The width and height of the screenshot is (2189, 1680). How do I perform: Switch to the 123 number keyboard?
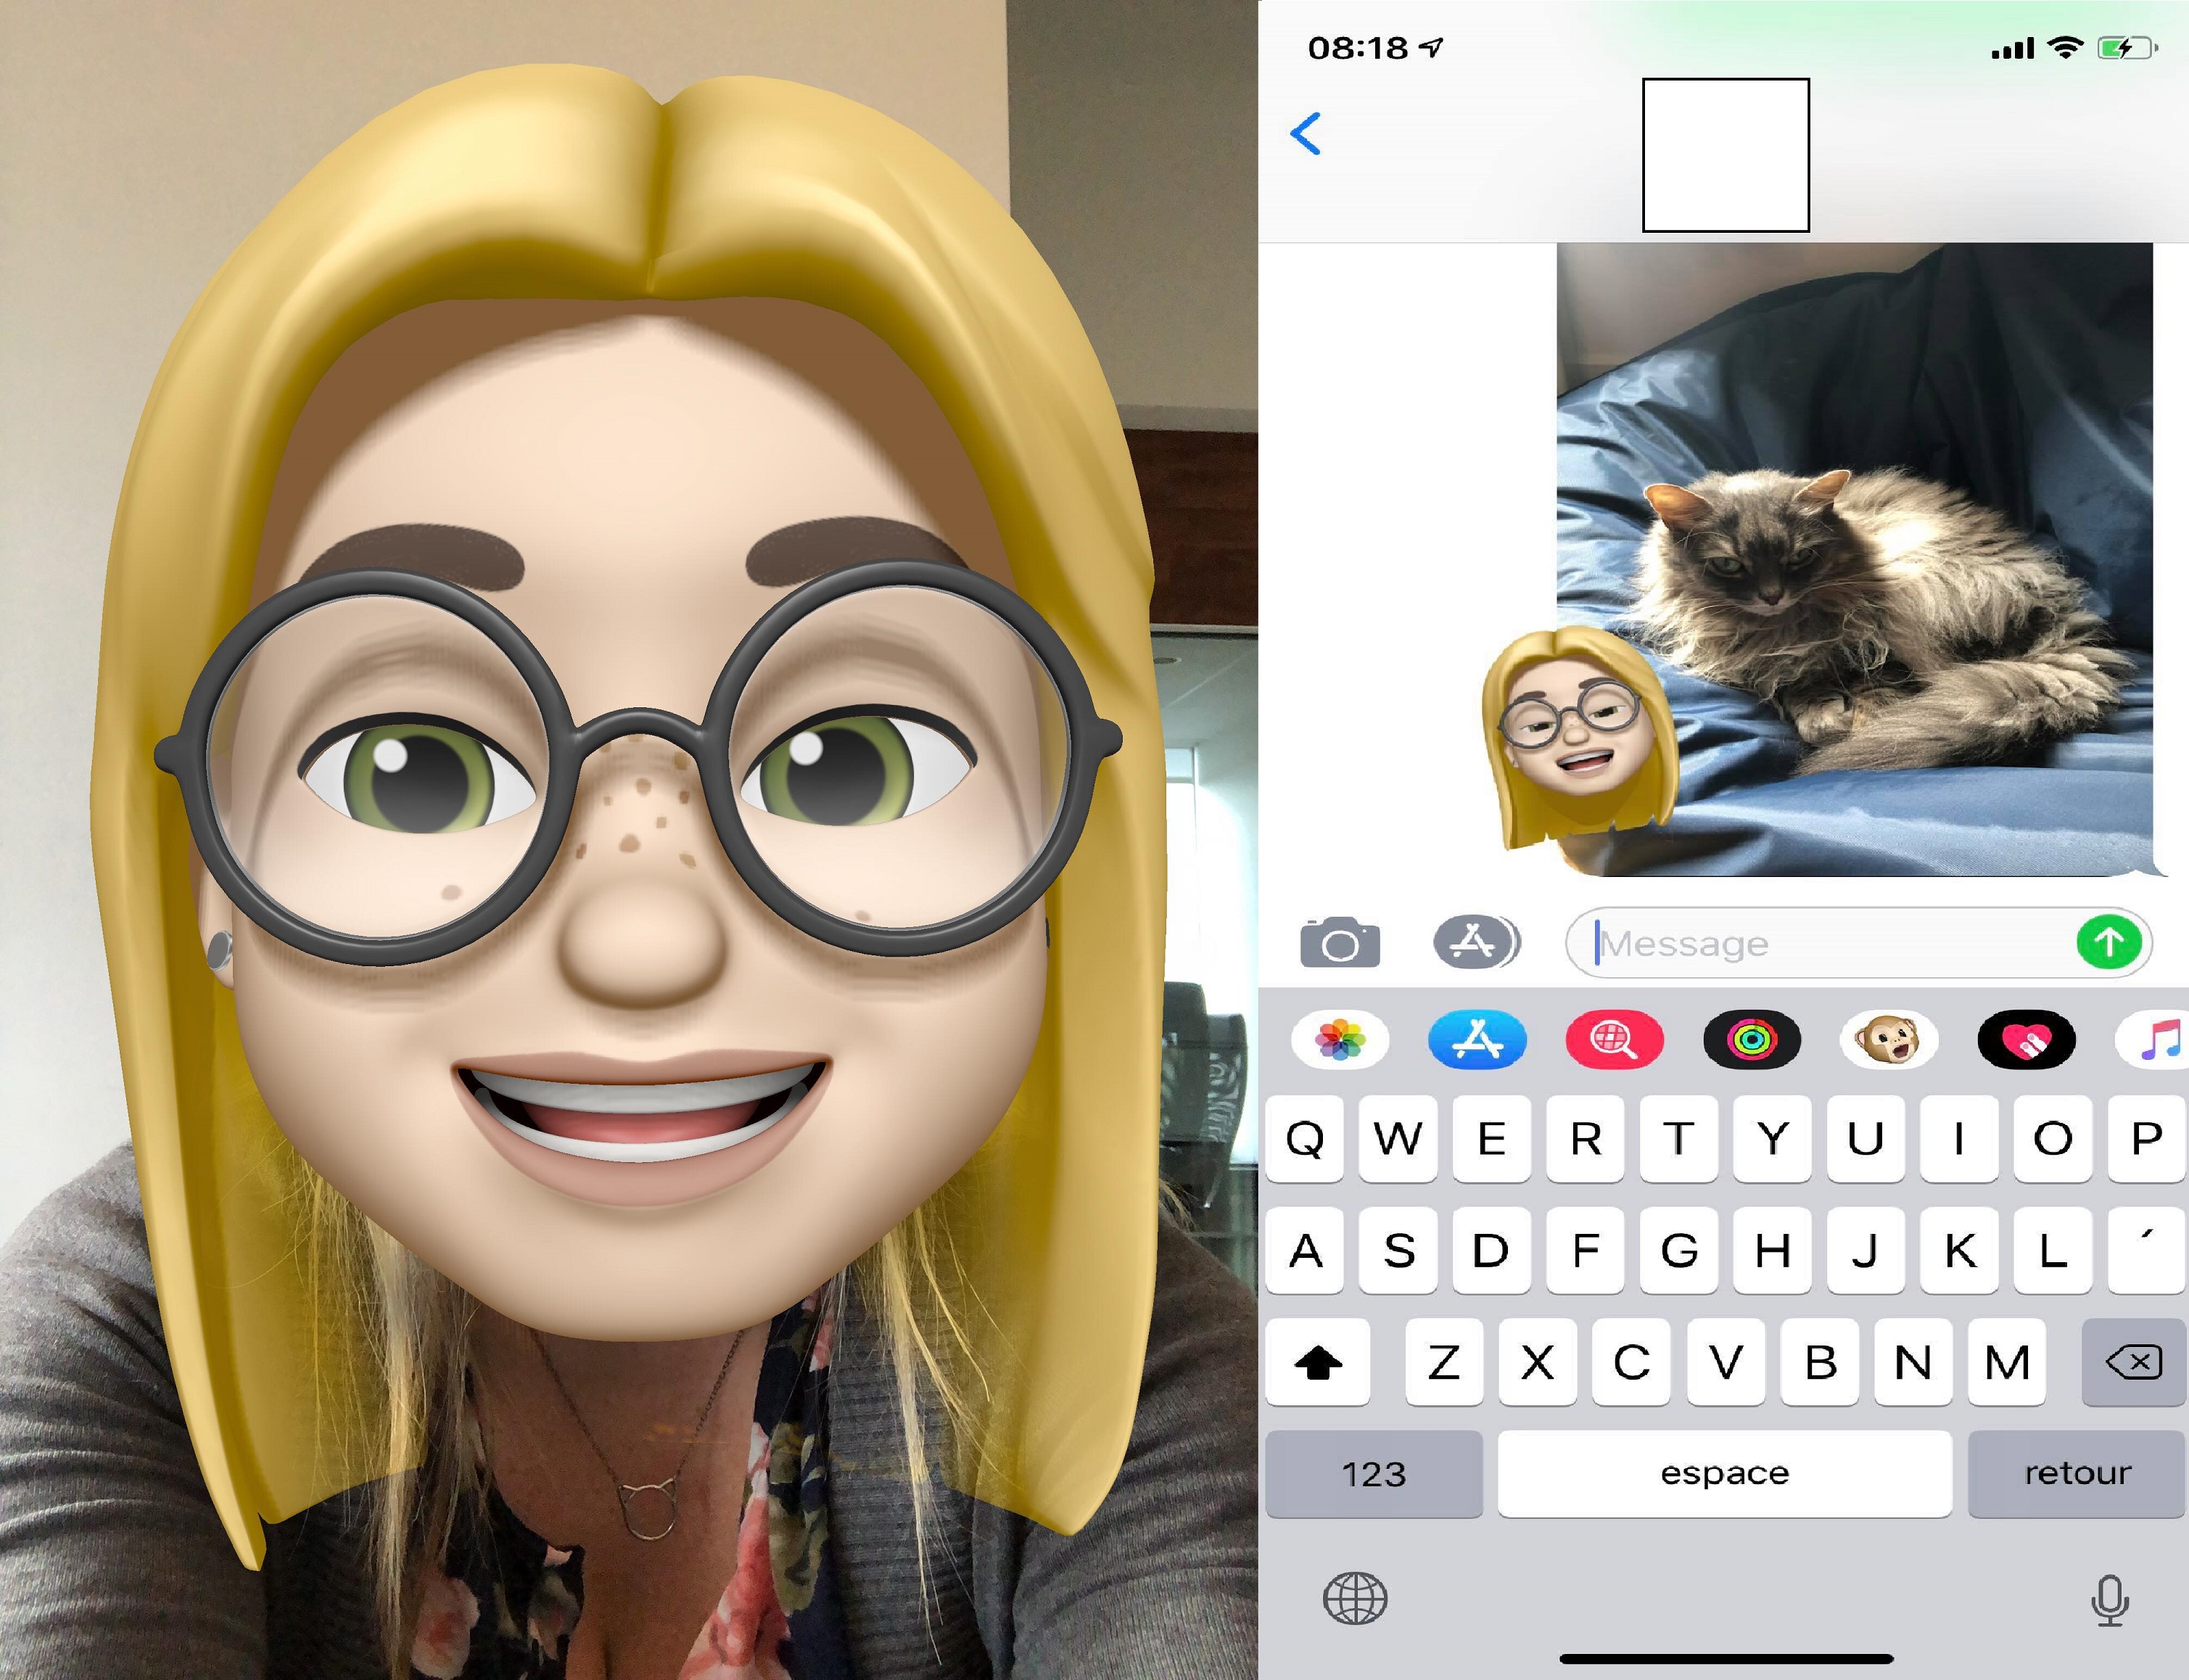tap(1374, 1473)
